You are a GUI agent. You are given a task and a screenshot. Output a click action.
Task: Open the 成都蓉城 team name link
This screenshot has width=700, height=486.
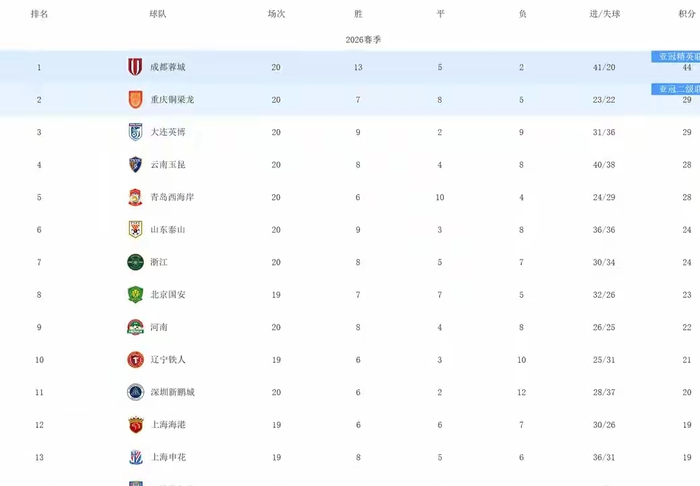tap(168, 67)
